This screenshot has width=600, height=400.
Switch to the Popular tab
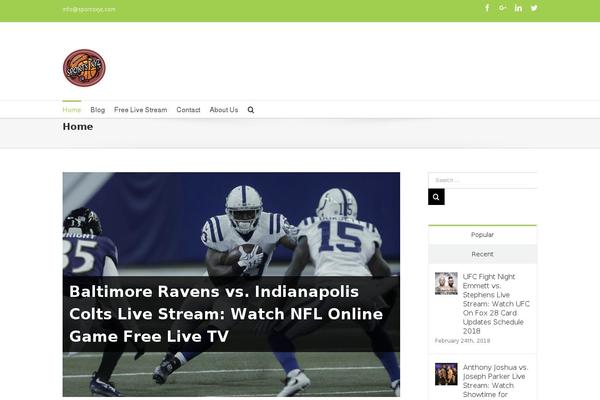(x=482, y=235)
